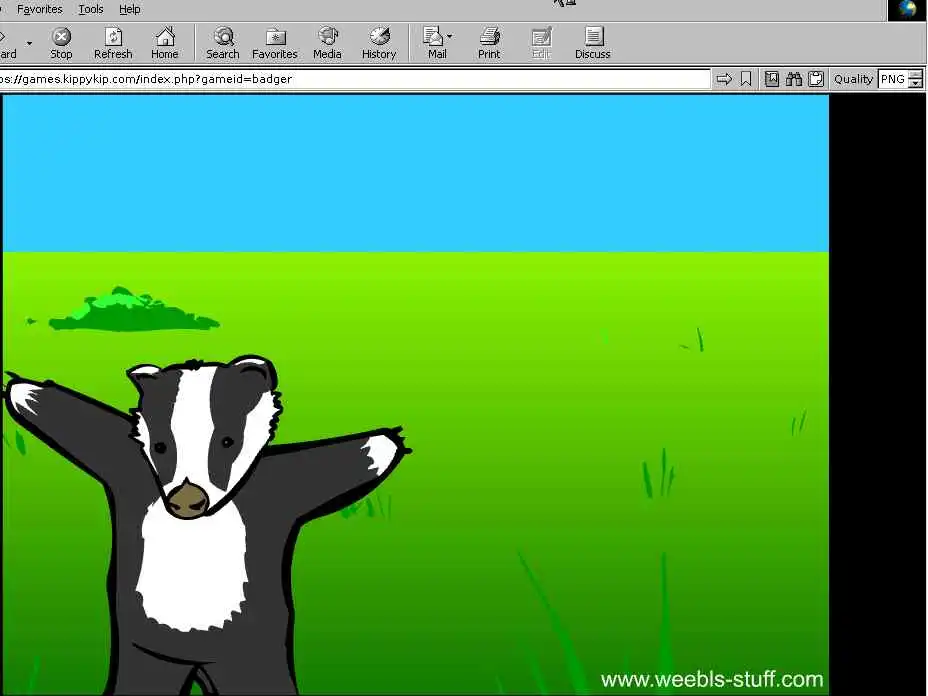Viewport: 928px width, 696px height.
Task: Reload the page with Refresh
Action: click(x=113, y=43)
